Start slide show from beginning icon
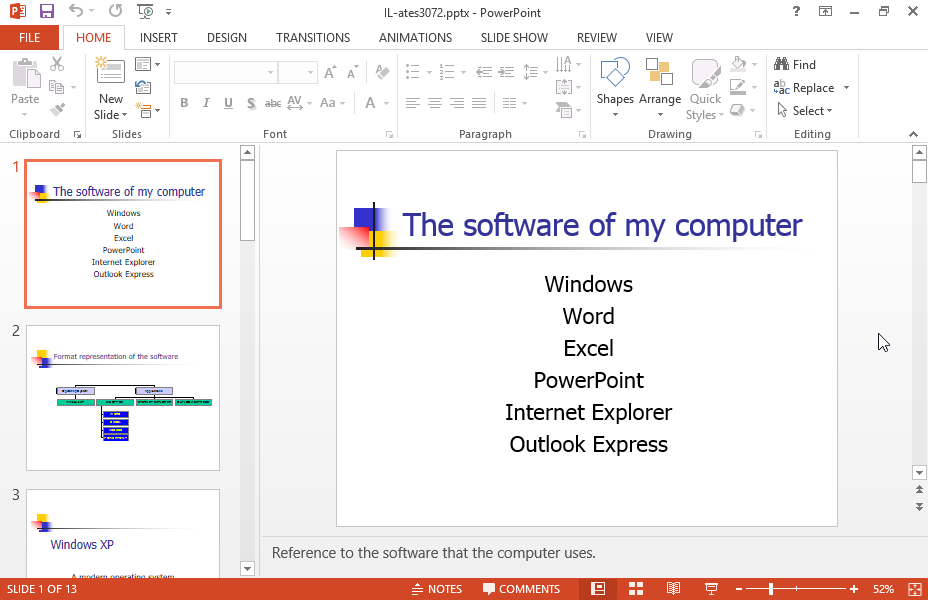 145,11
